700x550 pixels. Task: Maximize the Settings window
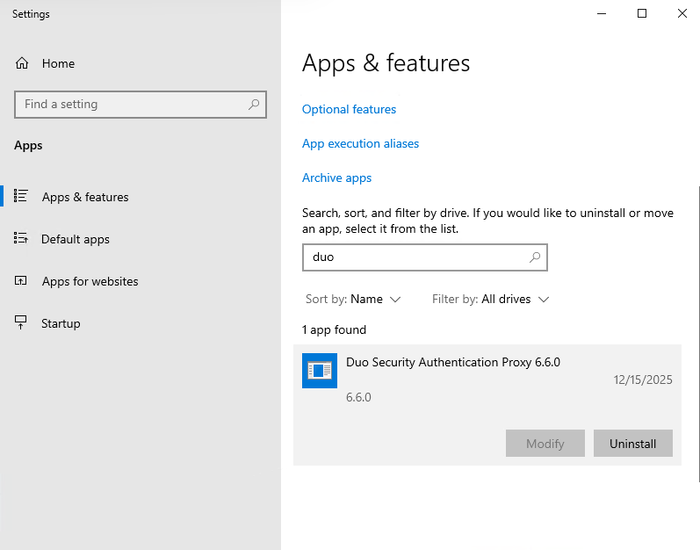click(x=642, y=13)
